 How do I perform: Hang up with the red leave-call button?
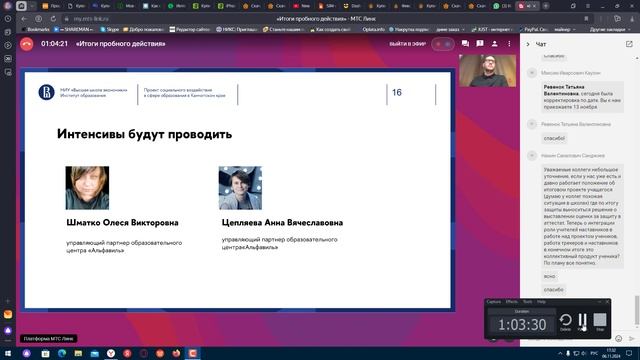pos(27,44)
